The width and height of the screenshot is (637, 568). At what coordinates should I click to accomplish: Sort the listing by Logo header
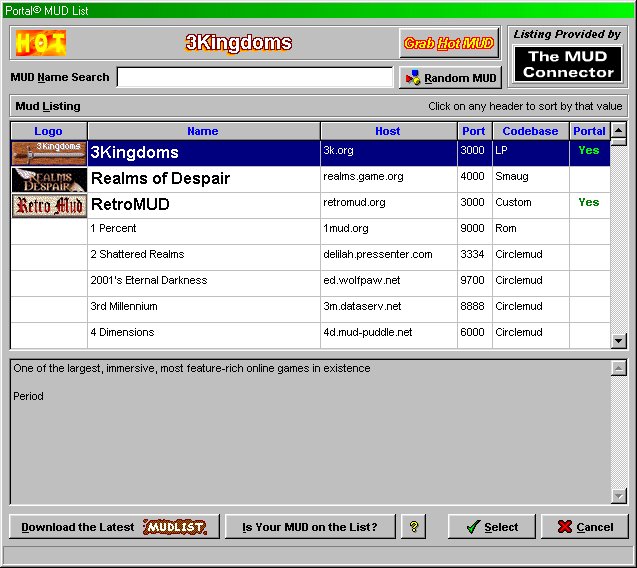pyautogui.click(x=49, y=131)
